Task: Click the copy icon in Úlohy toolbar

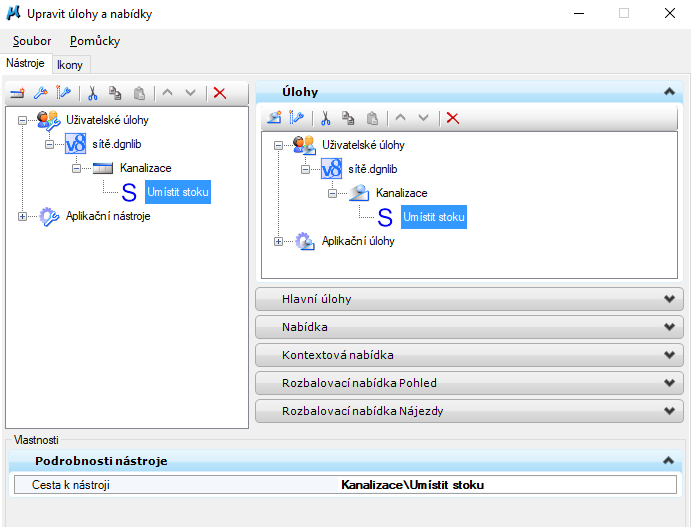Action: tap(349, 118)
